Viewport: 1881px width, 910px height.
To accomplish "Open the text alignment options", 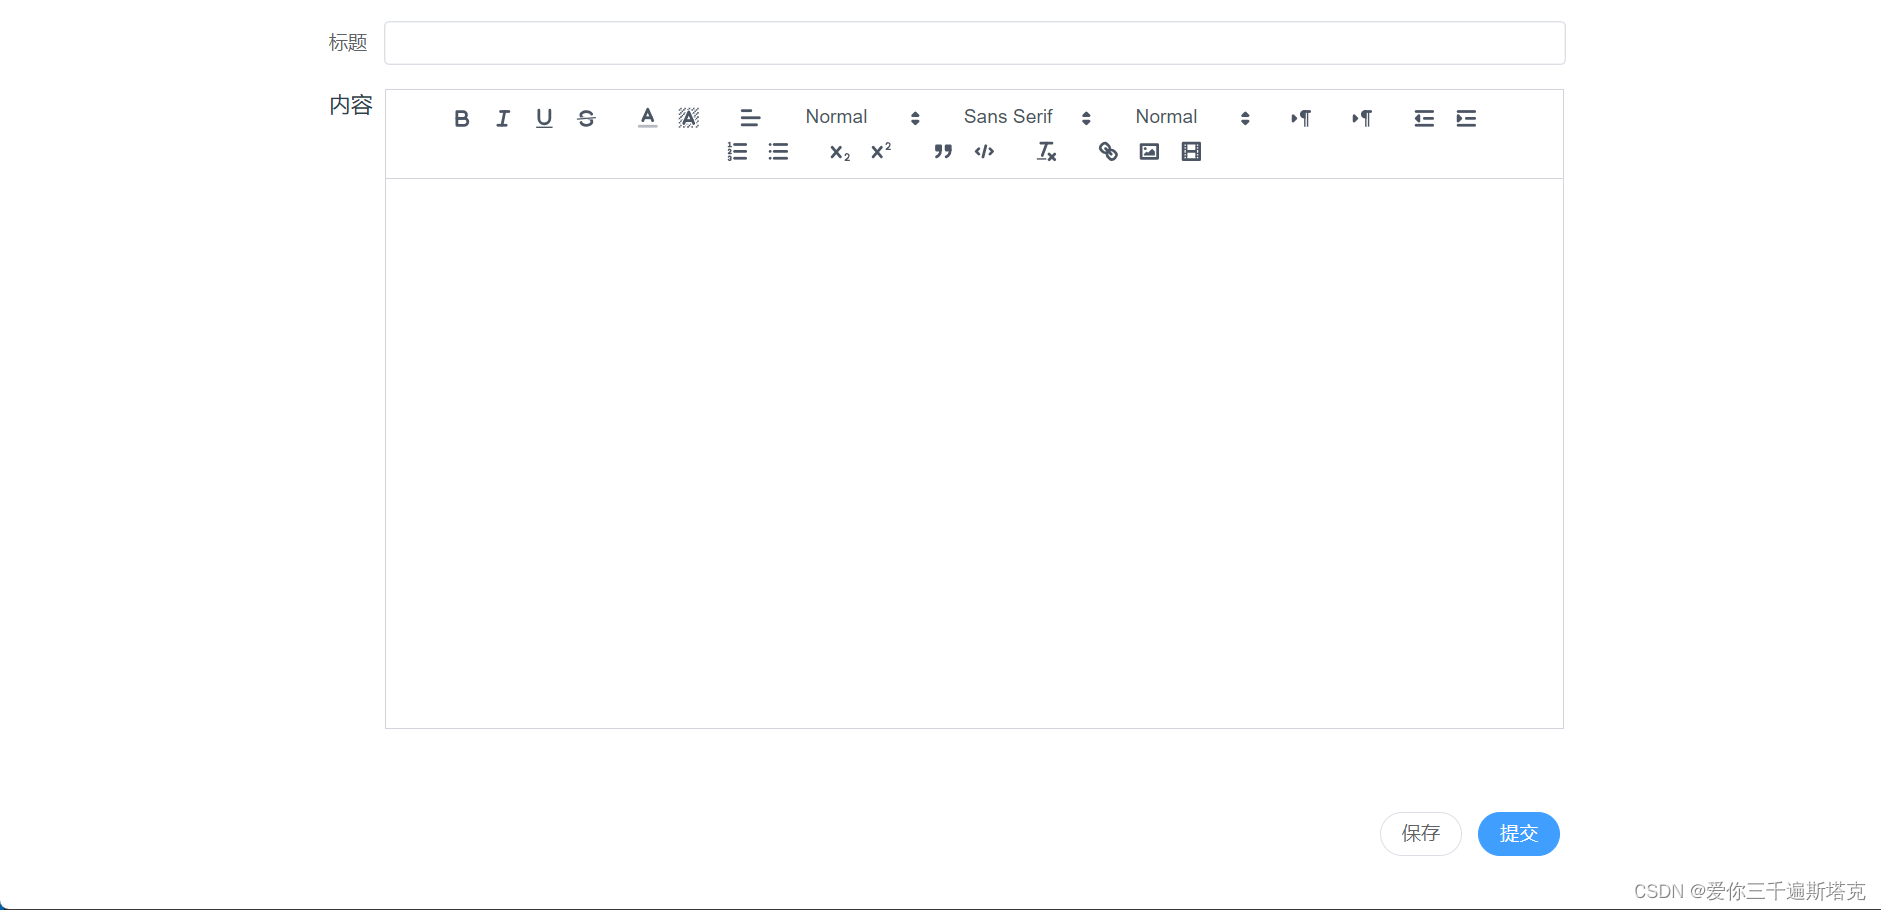I will tap(750, 118).
